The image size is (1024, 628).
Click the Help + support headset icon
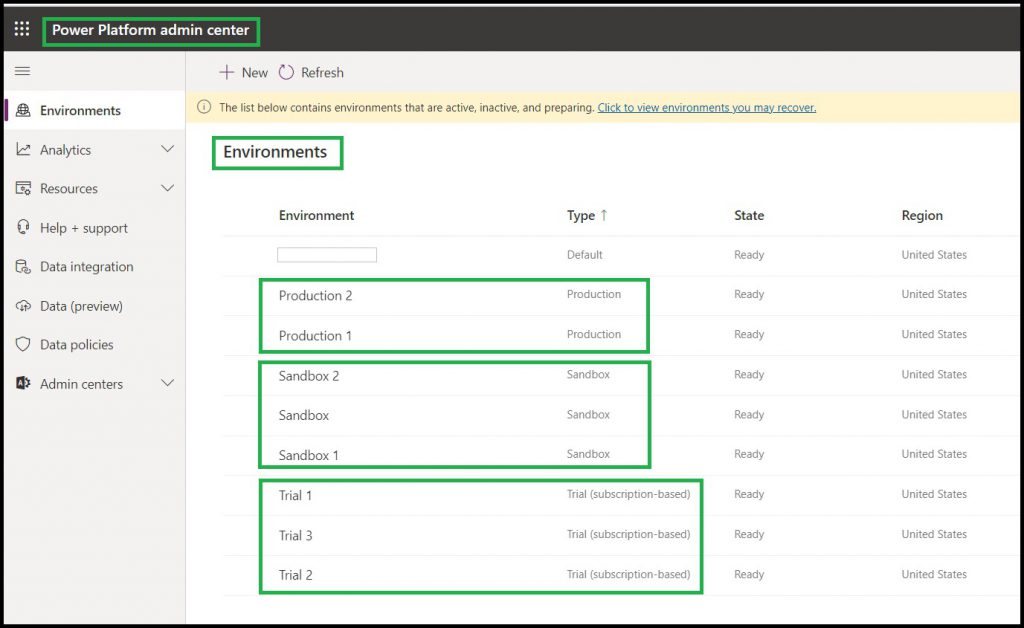pyautogui.click(x=23, y=227)
